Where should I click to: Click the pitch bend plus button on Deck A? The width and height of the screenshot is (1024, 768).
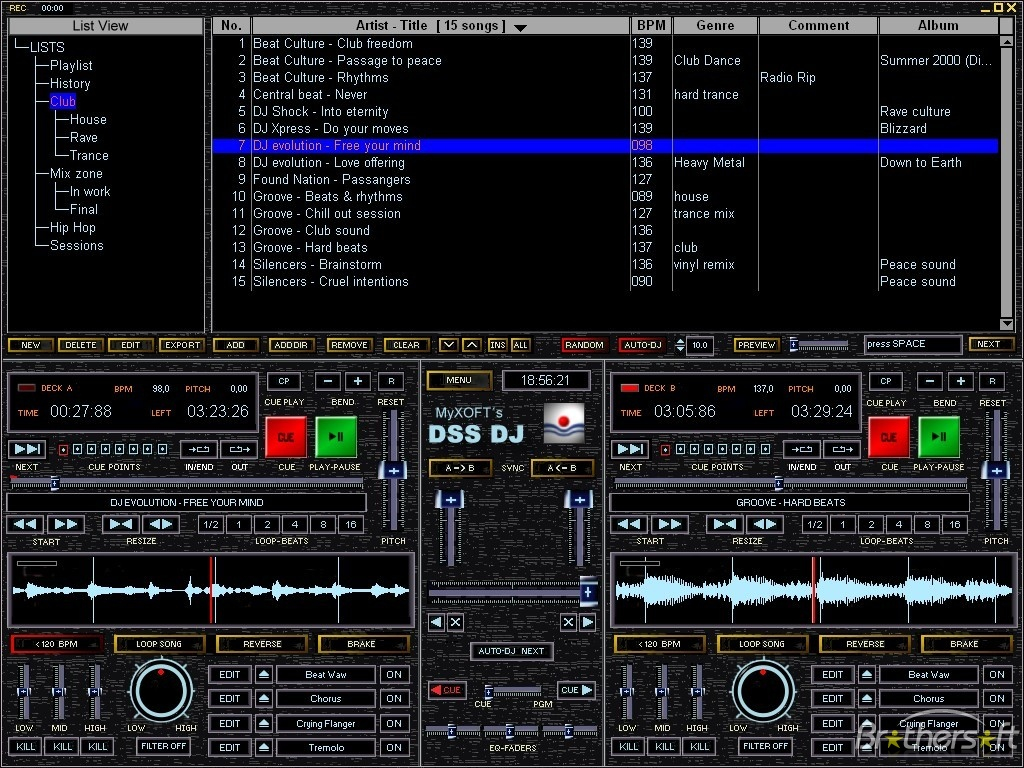(x=358, y=381)
